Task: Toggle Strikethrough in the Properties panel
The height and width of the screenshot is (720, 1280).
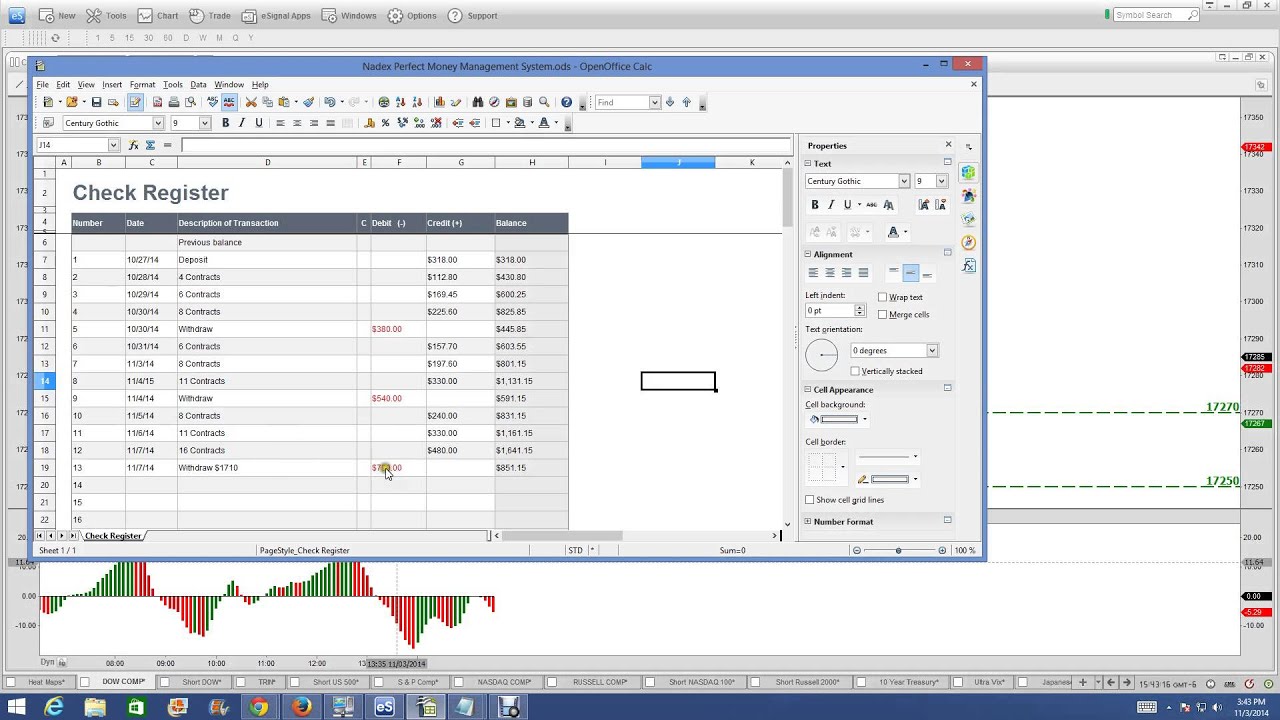Action: tap(872, 204)
